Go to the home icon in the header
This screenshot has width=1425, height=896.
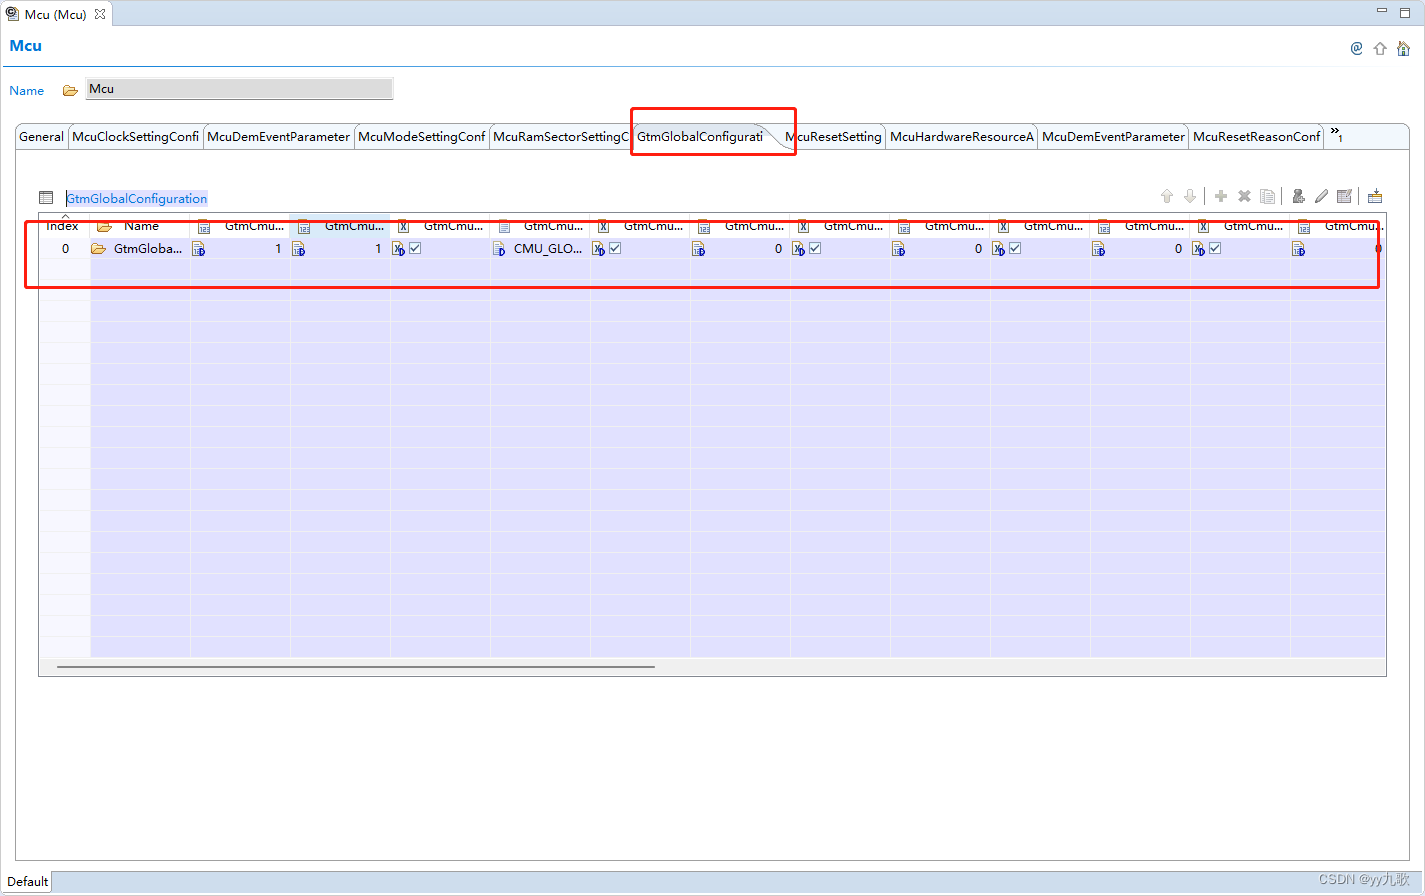1403,48
